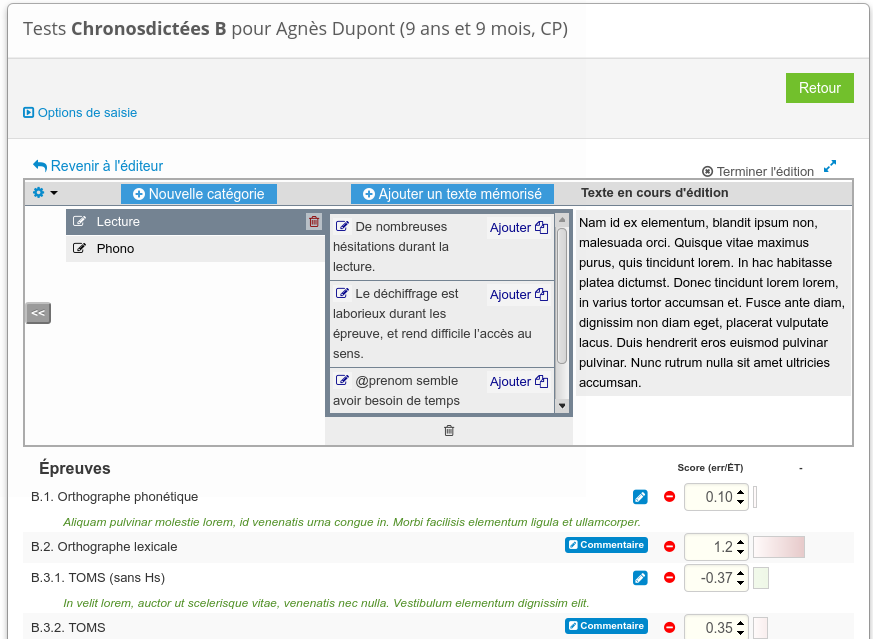Click trash icon below memorised texts

[449, 430]
